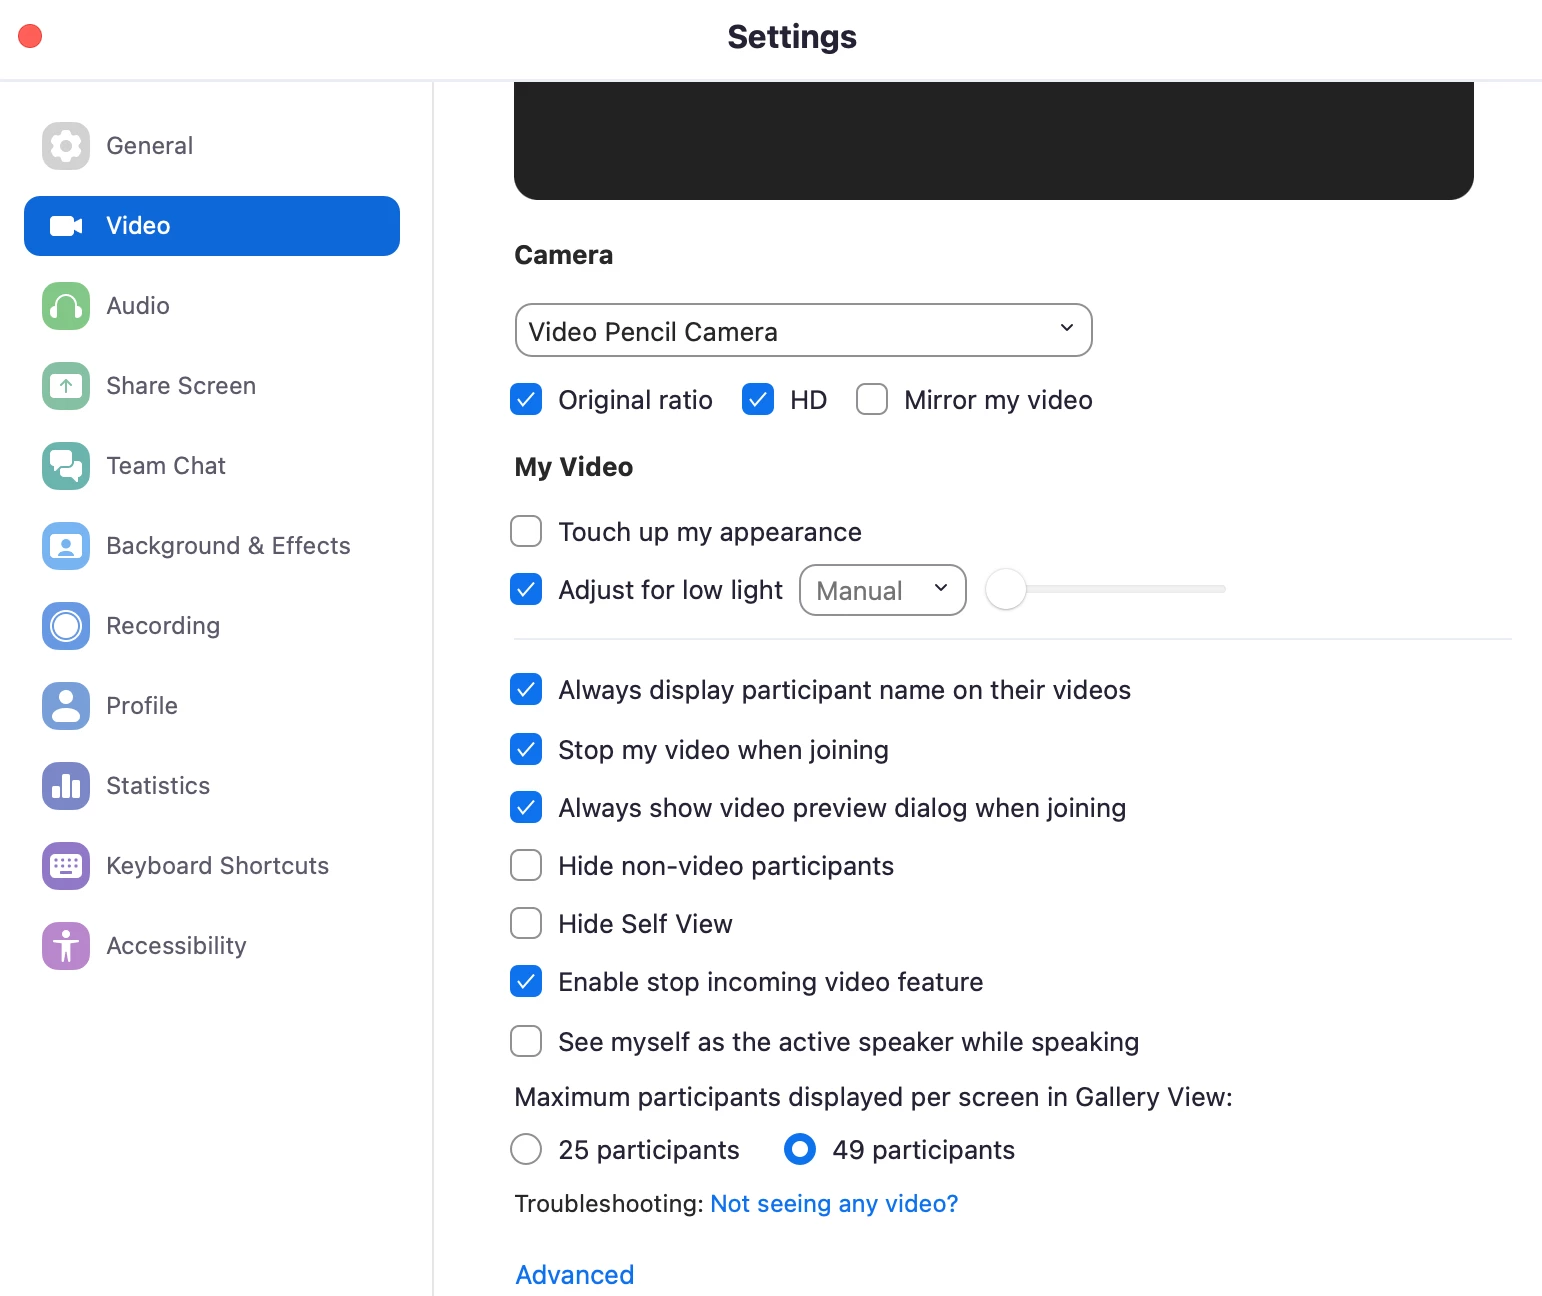Screen dimensions: 1542x1296
Task: Check Hide non-video participants
Action: tap(526, 865)
